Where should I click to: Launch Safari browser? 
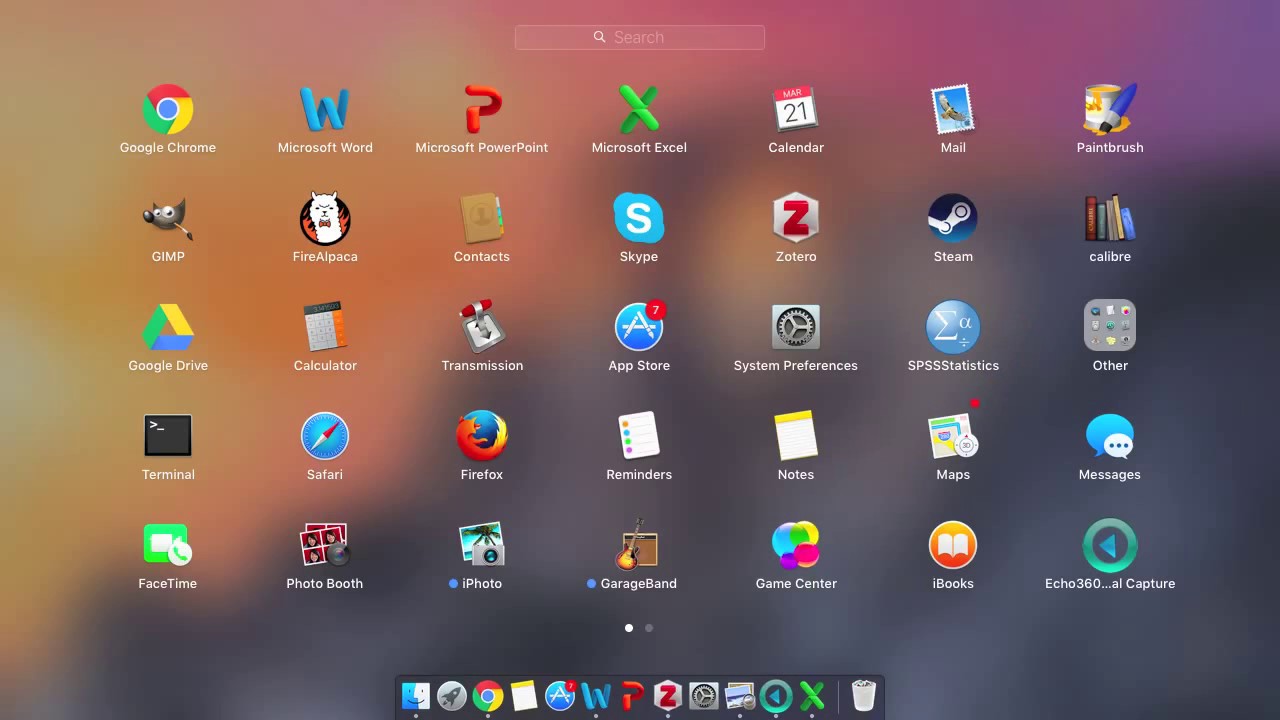point(325,437)
